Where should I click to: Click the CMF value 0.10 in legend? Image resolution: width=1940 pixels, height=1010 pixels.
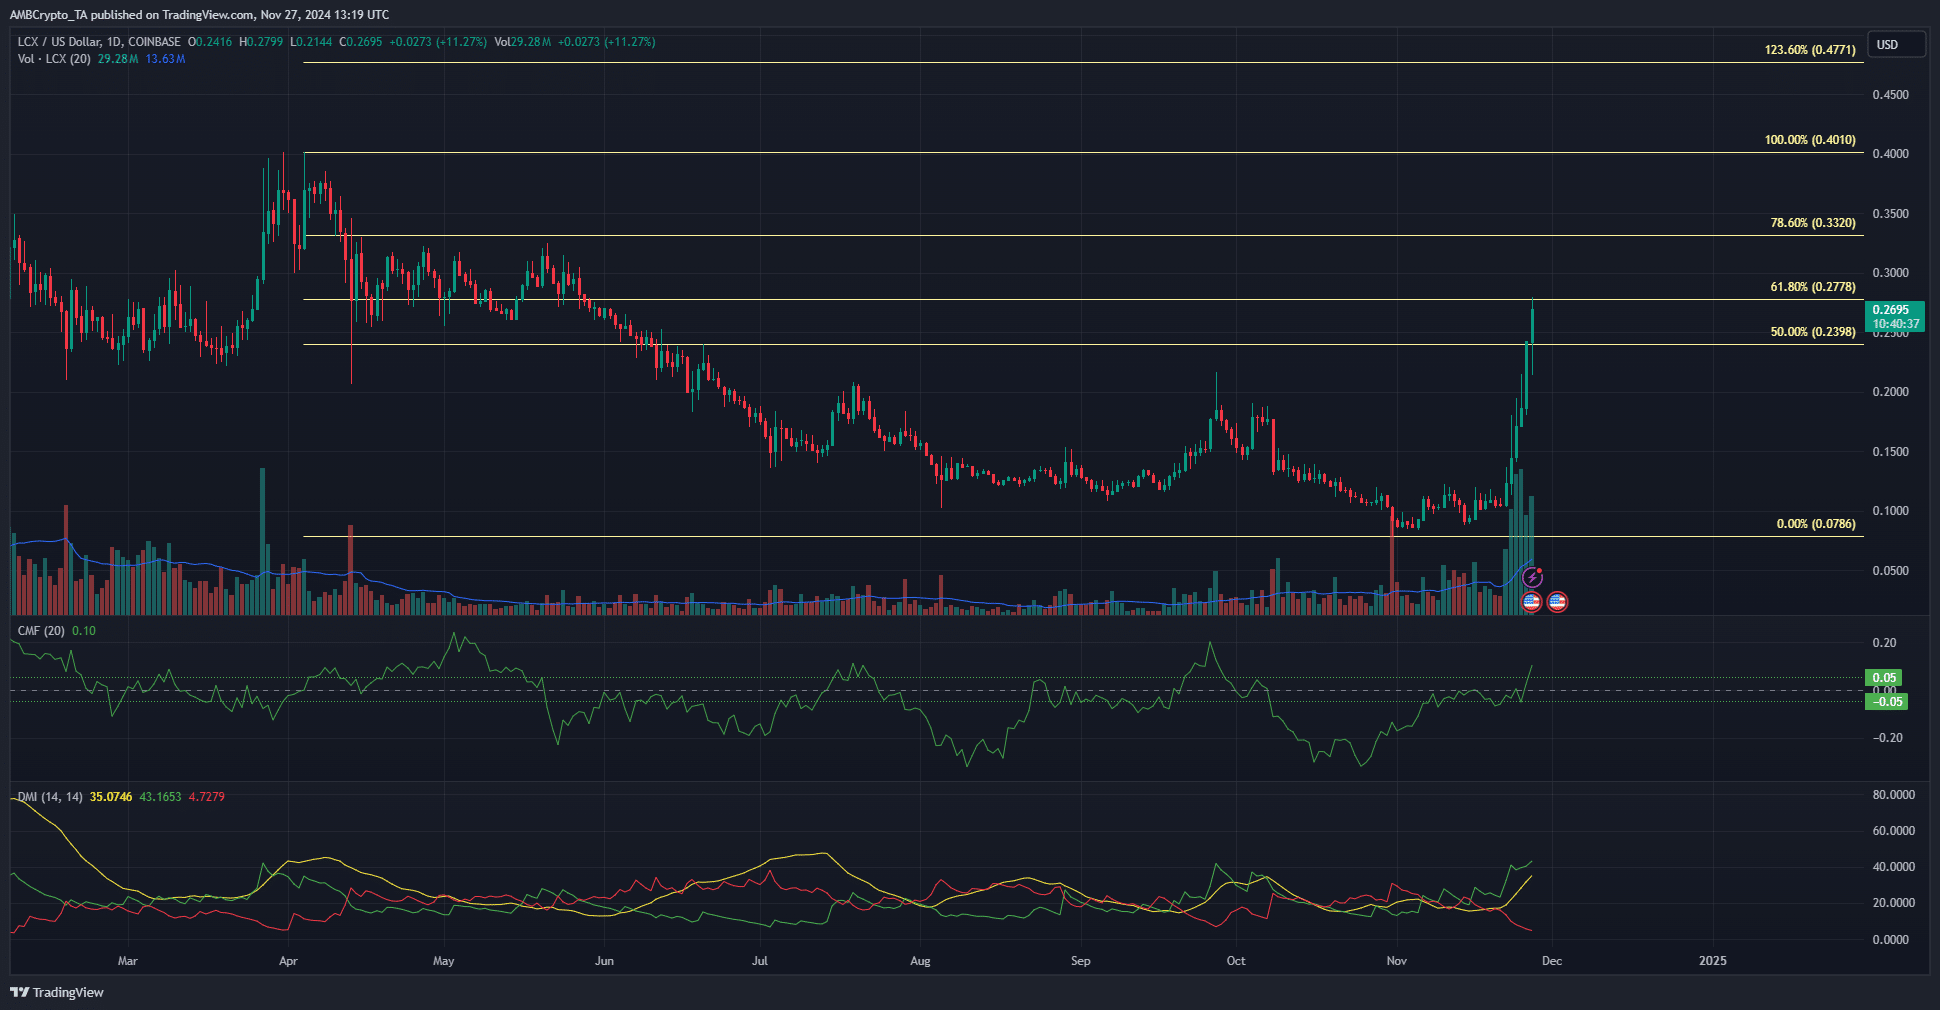coord(84,631)
